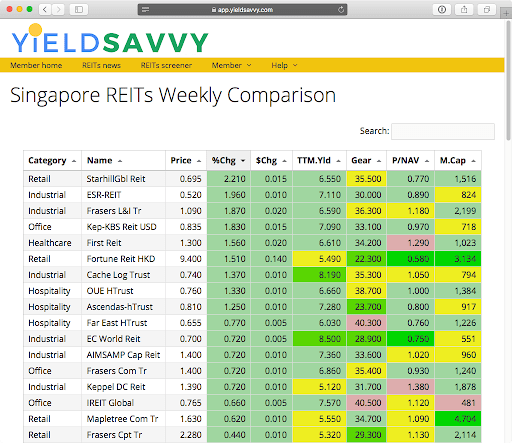This screenshot has height=443, width=512.
Task: Open Member home page
Action: tap(36, 65)
